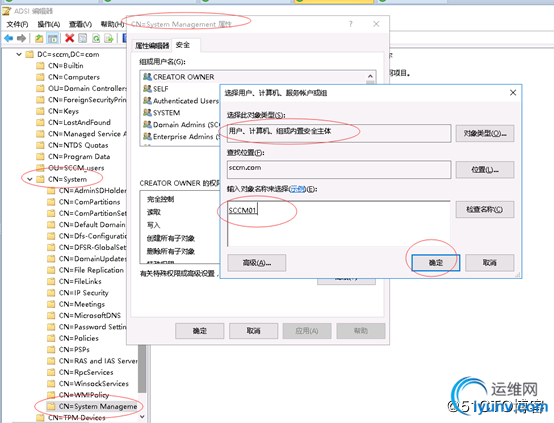Click the 检查名称(C) button
Viewport: 554px width, 423px height.
(485, 210)
